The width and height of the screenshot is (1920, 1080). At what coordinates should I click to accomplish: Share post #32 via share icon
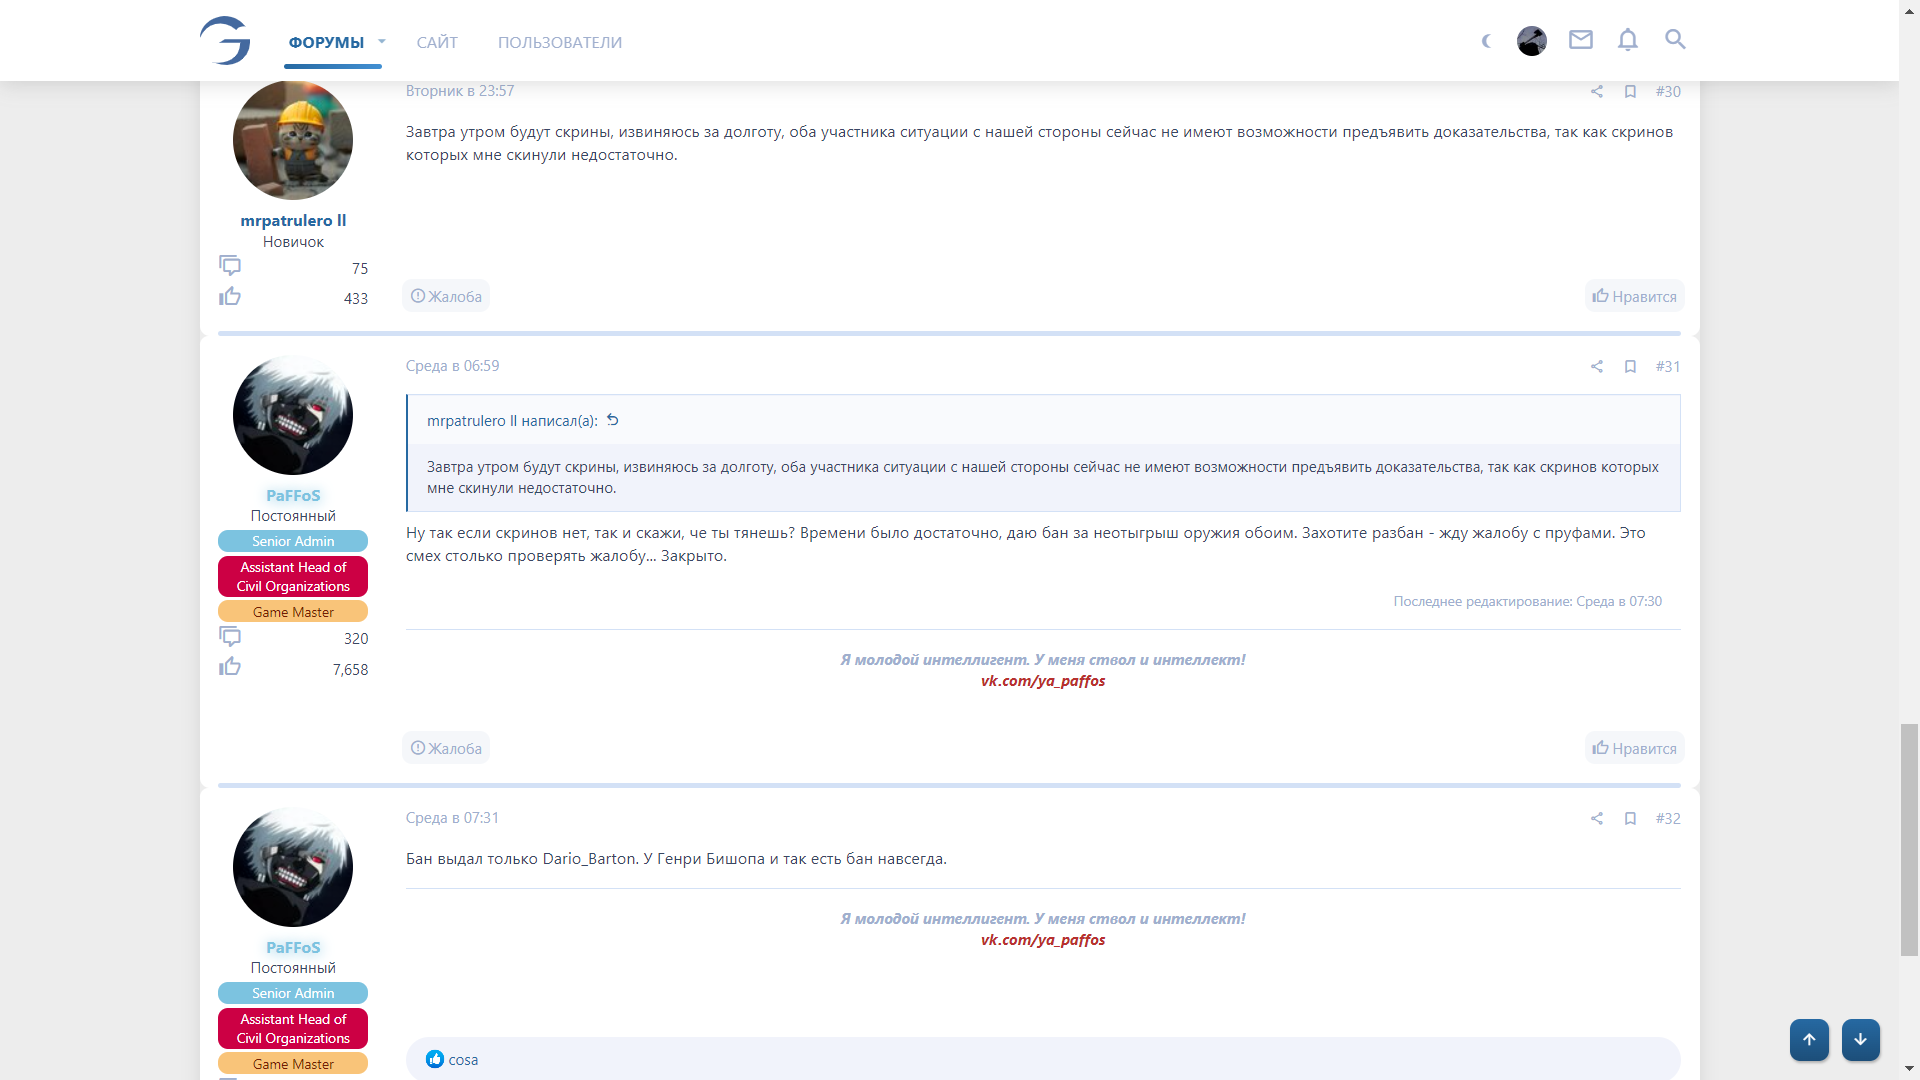(1597, 819)
